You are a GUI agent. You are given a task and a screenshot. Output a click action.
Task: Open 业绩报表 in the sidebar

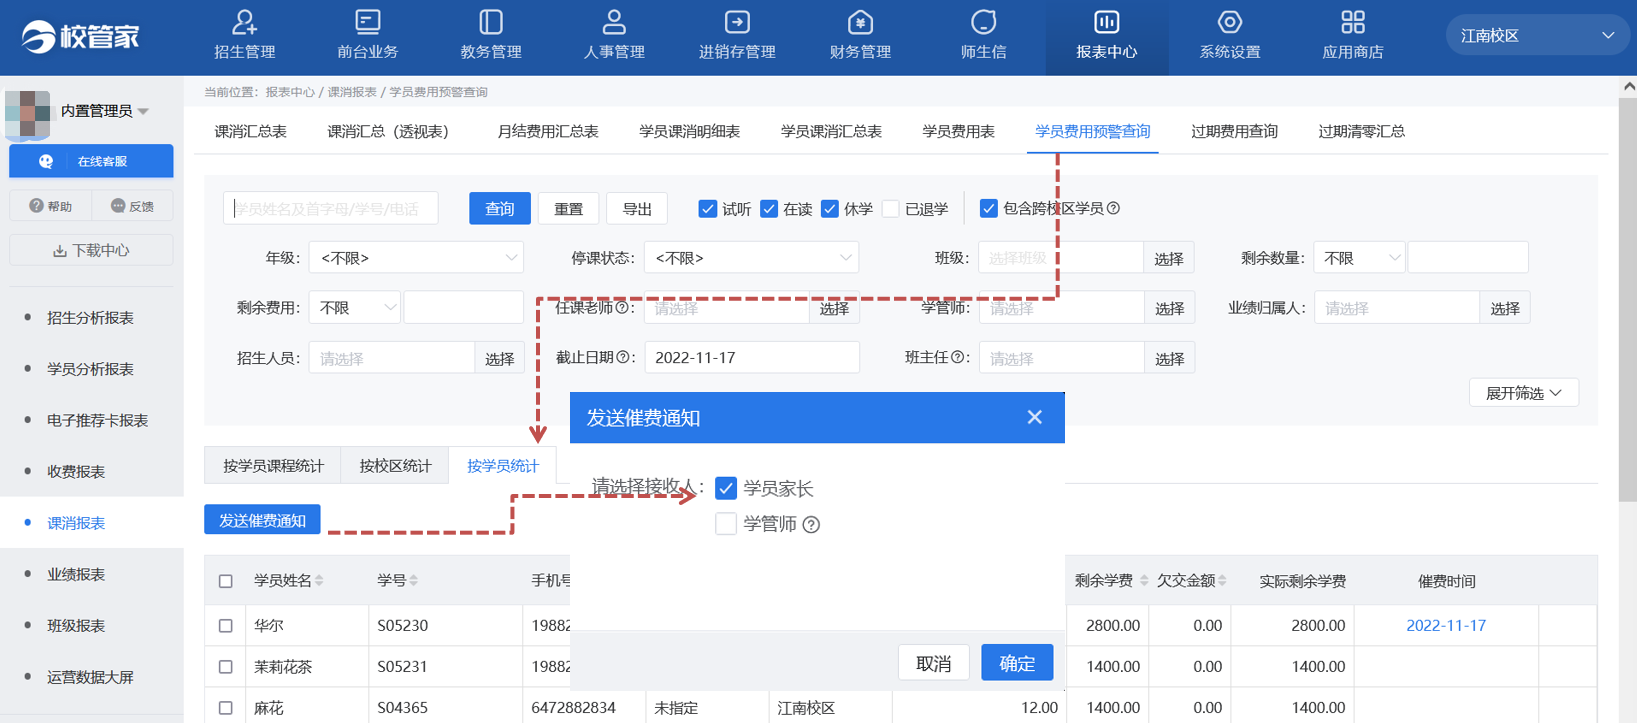tap(76, 575)
